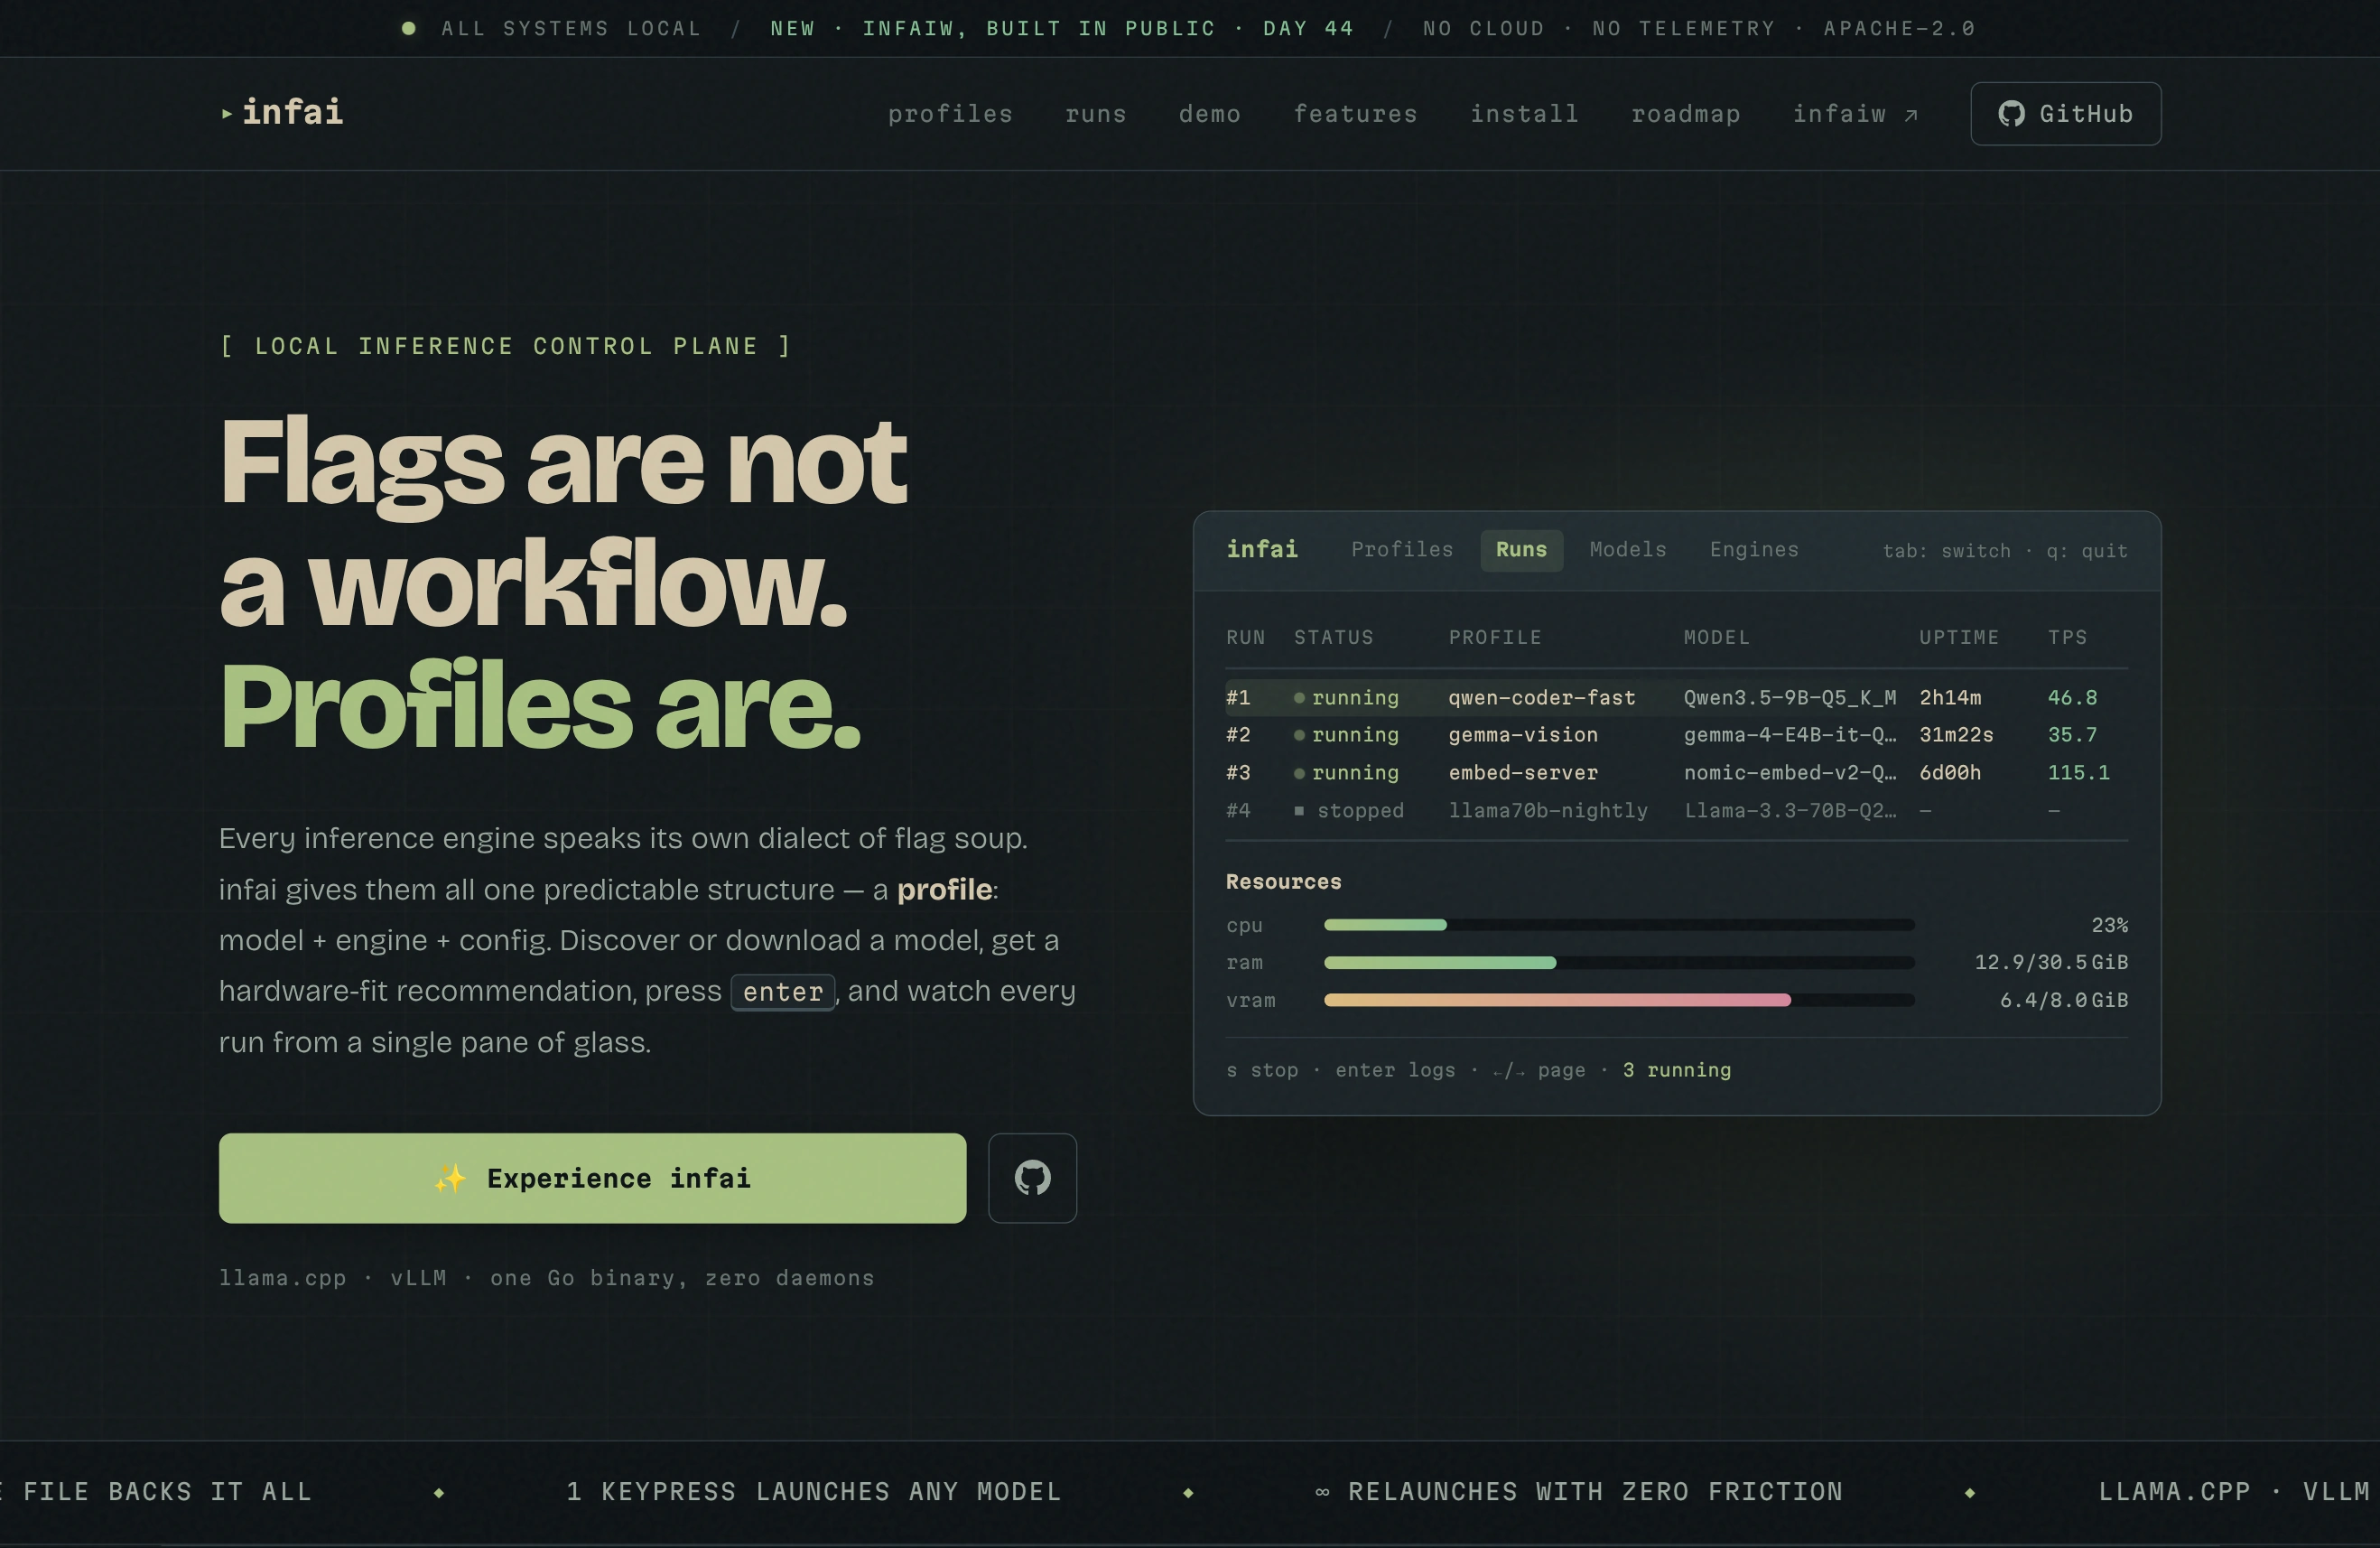Screen dimensions: 2380x1548
Task: Click the 'tab: switch · q: quit' hint
Action: 2004,551
